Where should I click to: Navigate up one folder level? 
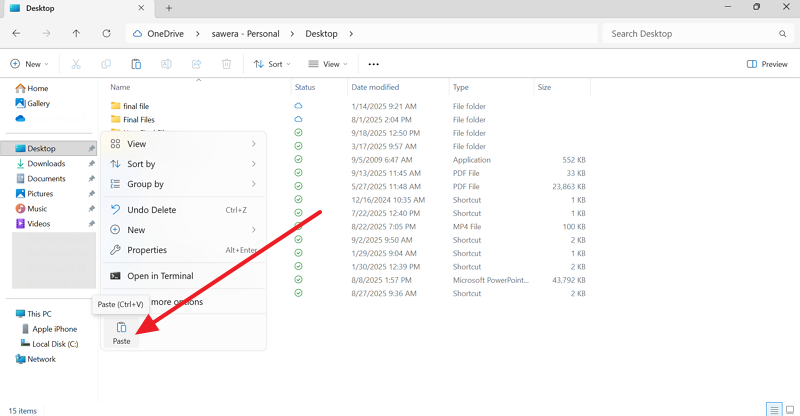pos(76,33)
